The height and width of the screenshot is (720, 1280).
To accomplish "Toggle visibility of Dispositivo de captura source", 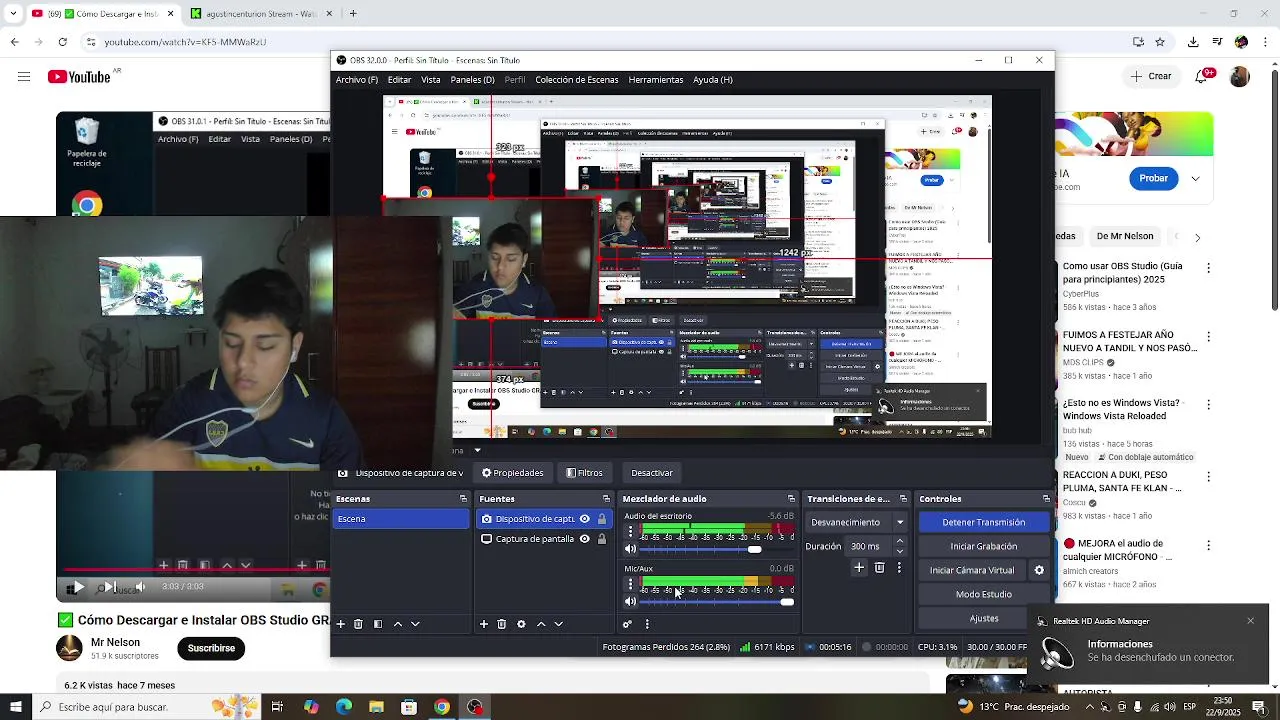I will pyautogui.click(x=585, y=519).
